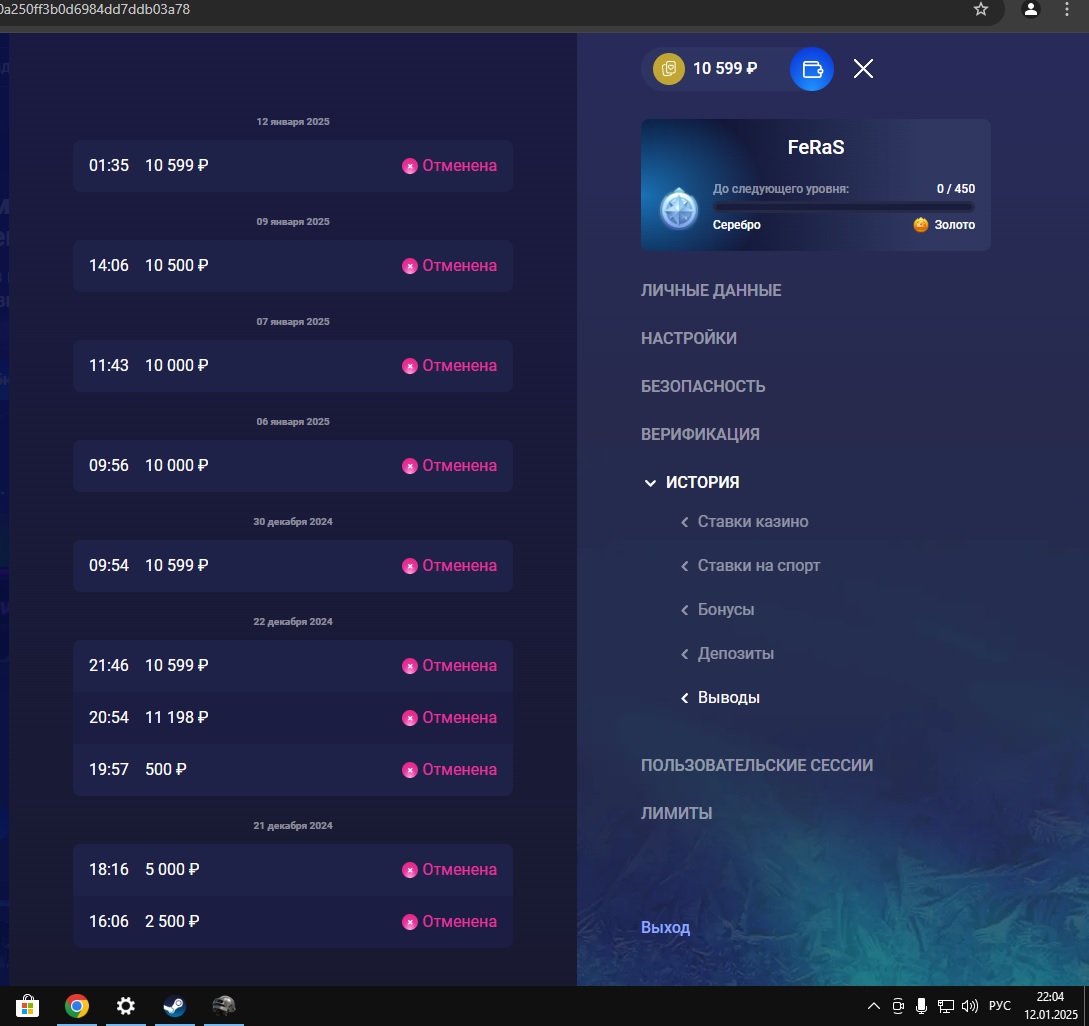The image size is (1089, 1026).
Task: Open ЛИЧНЫЕ ДАННЫЕ menu item
Action: [710, 290]
